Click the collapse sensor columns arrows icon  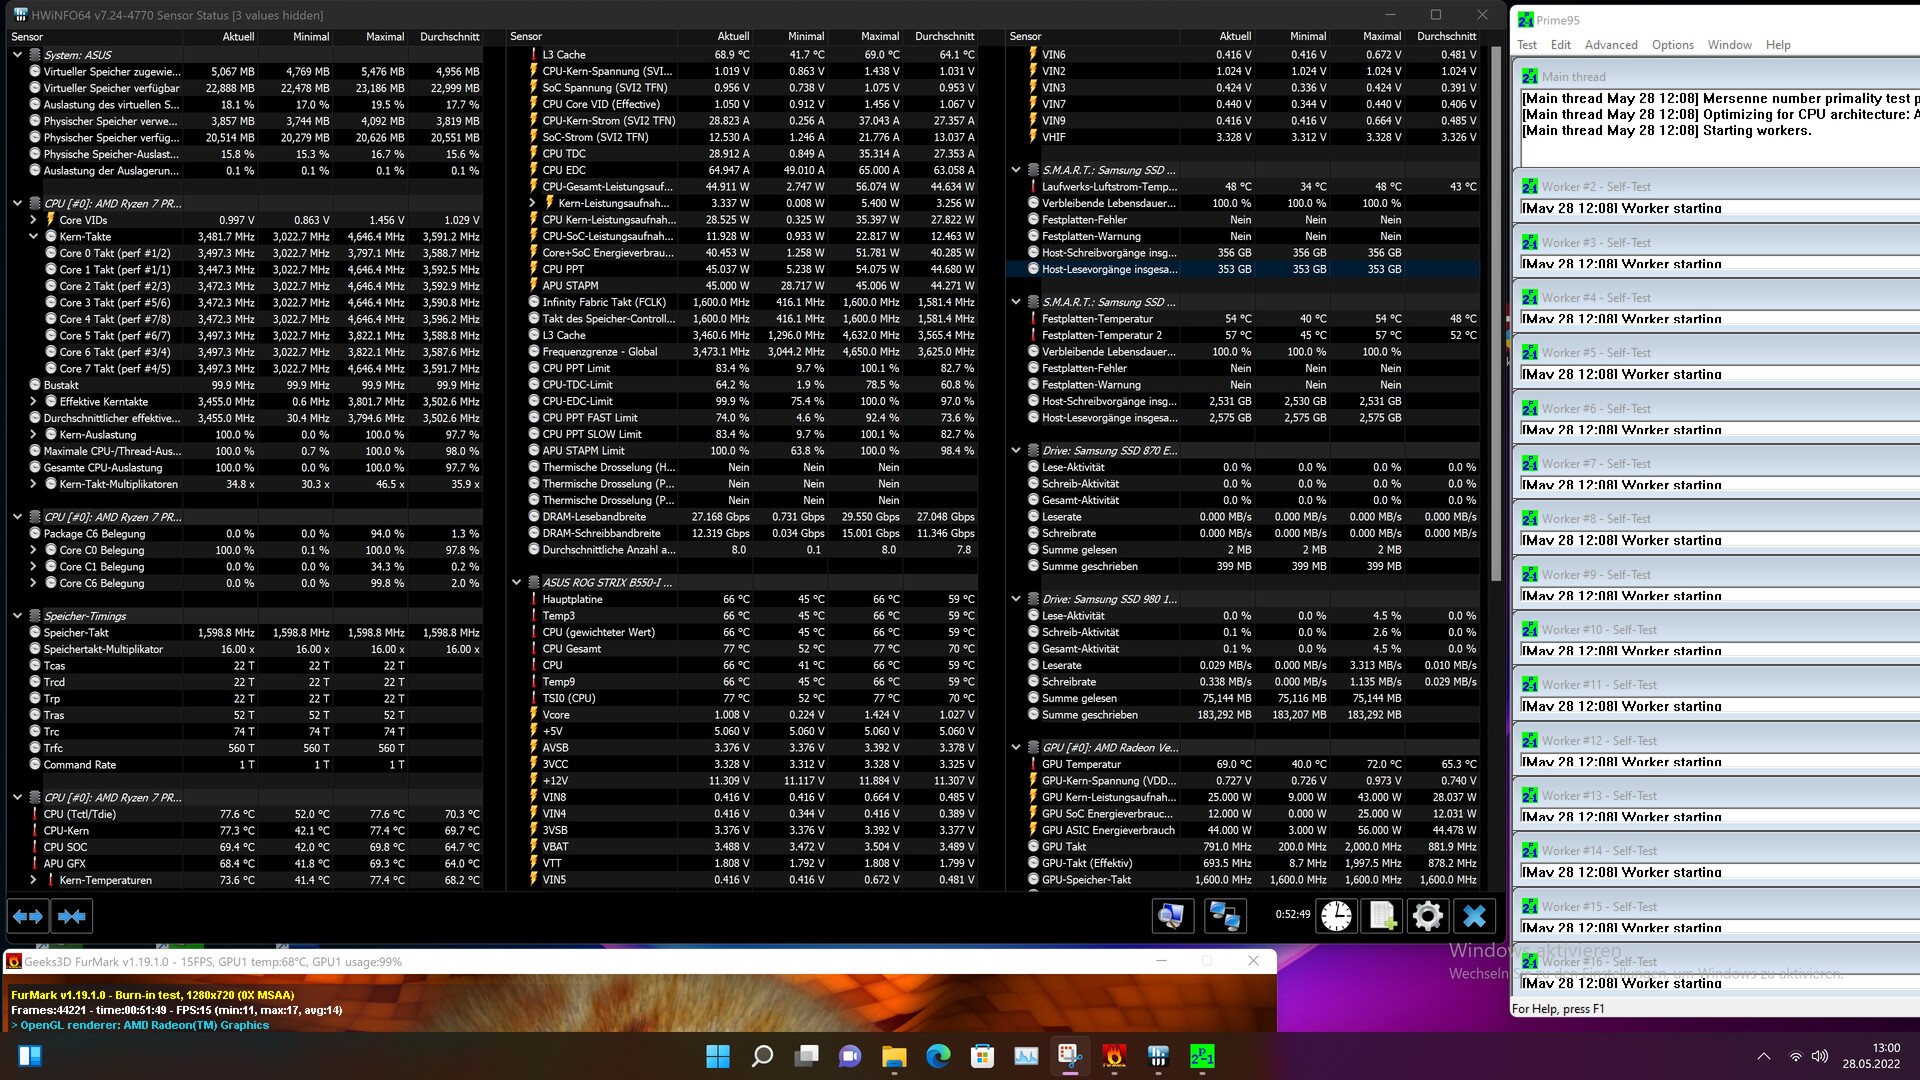coord(72,916)
